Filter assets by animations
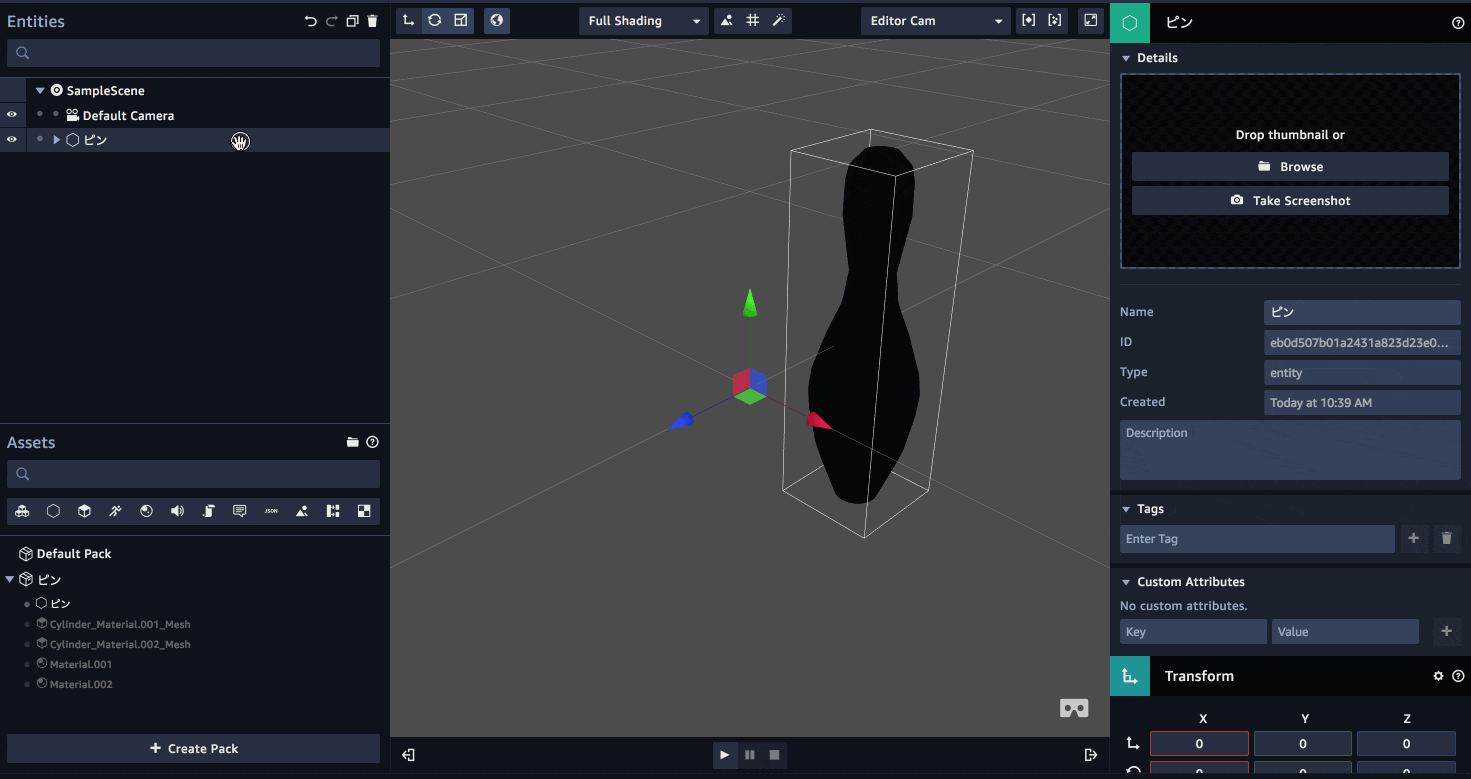The image size is (1471, 779). click(x=115, y=510)
